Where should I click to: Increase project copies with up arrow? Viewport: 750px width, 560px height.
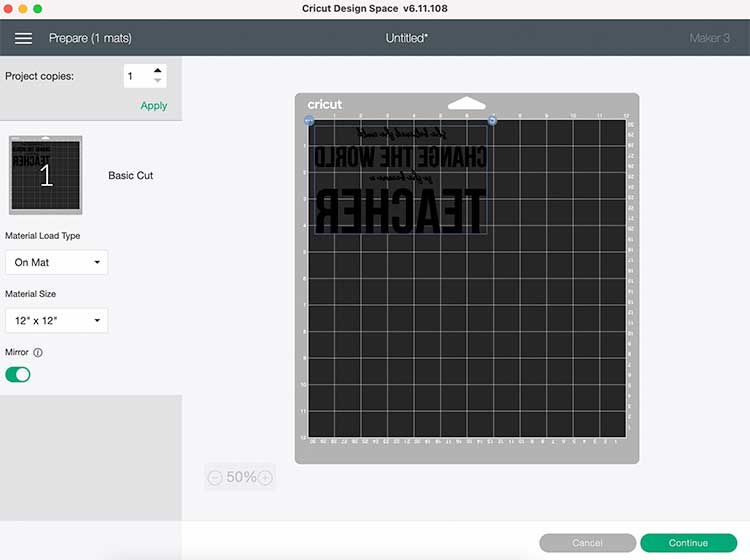[157, 70]
